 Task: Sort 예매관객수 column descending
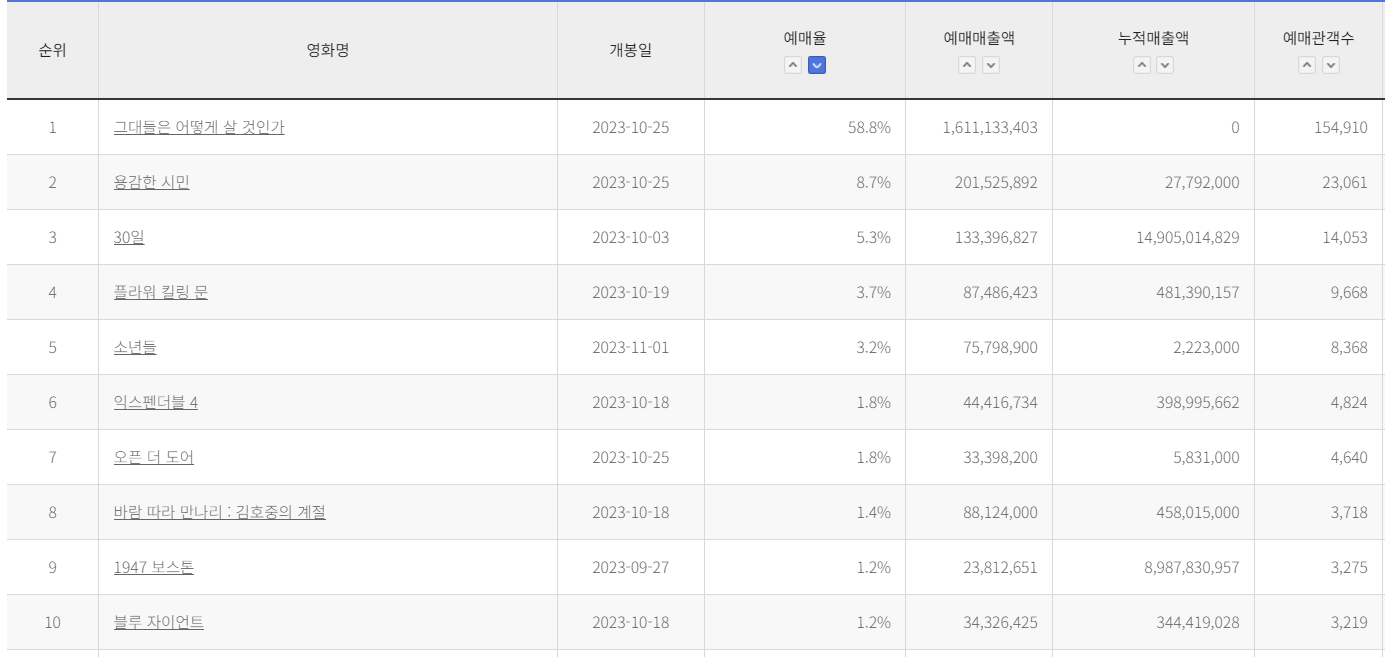(x=1331, y=65)
